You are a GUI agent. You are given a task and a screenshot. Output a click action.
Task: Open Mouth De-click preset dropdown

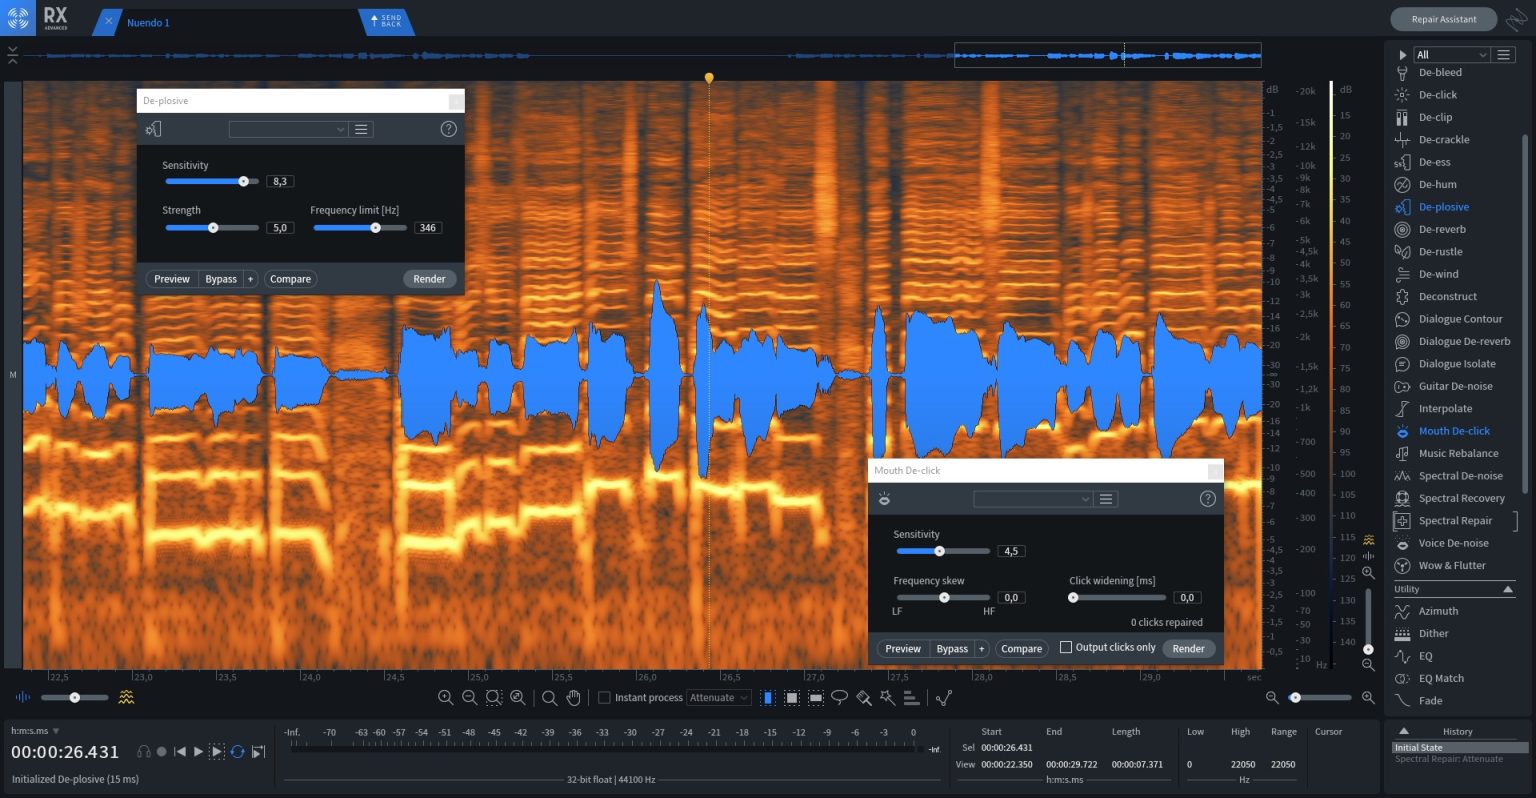[1032, 499]
